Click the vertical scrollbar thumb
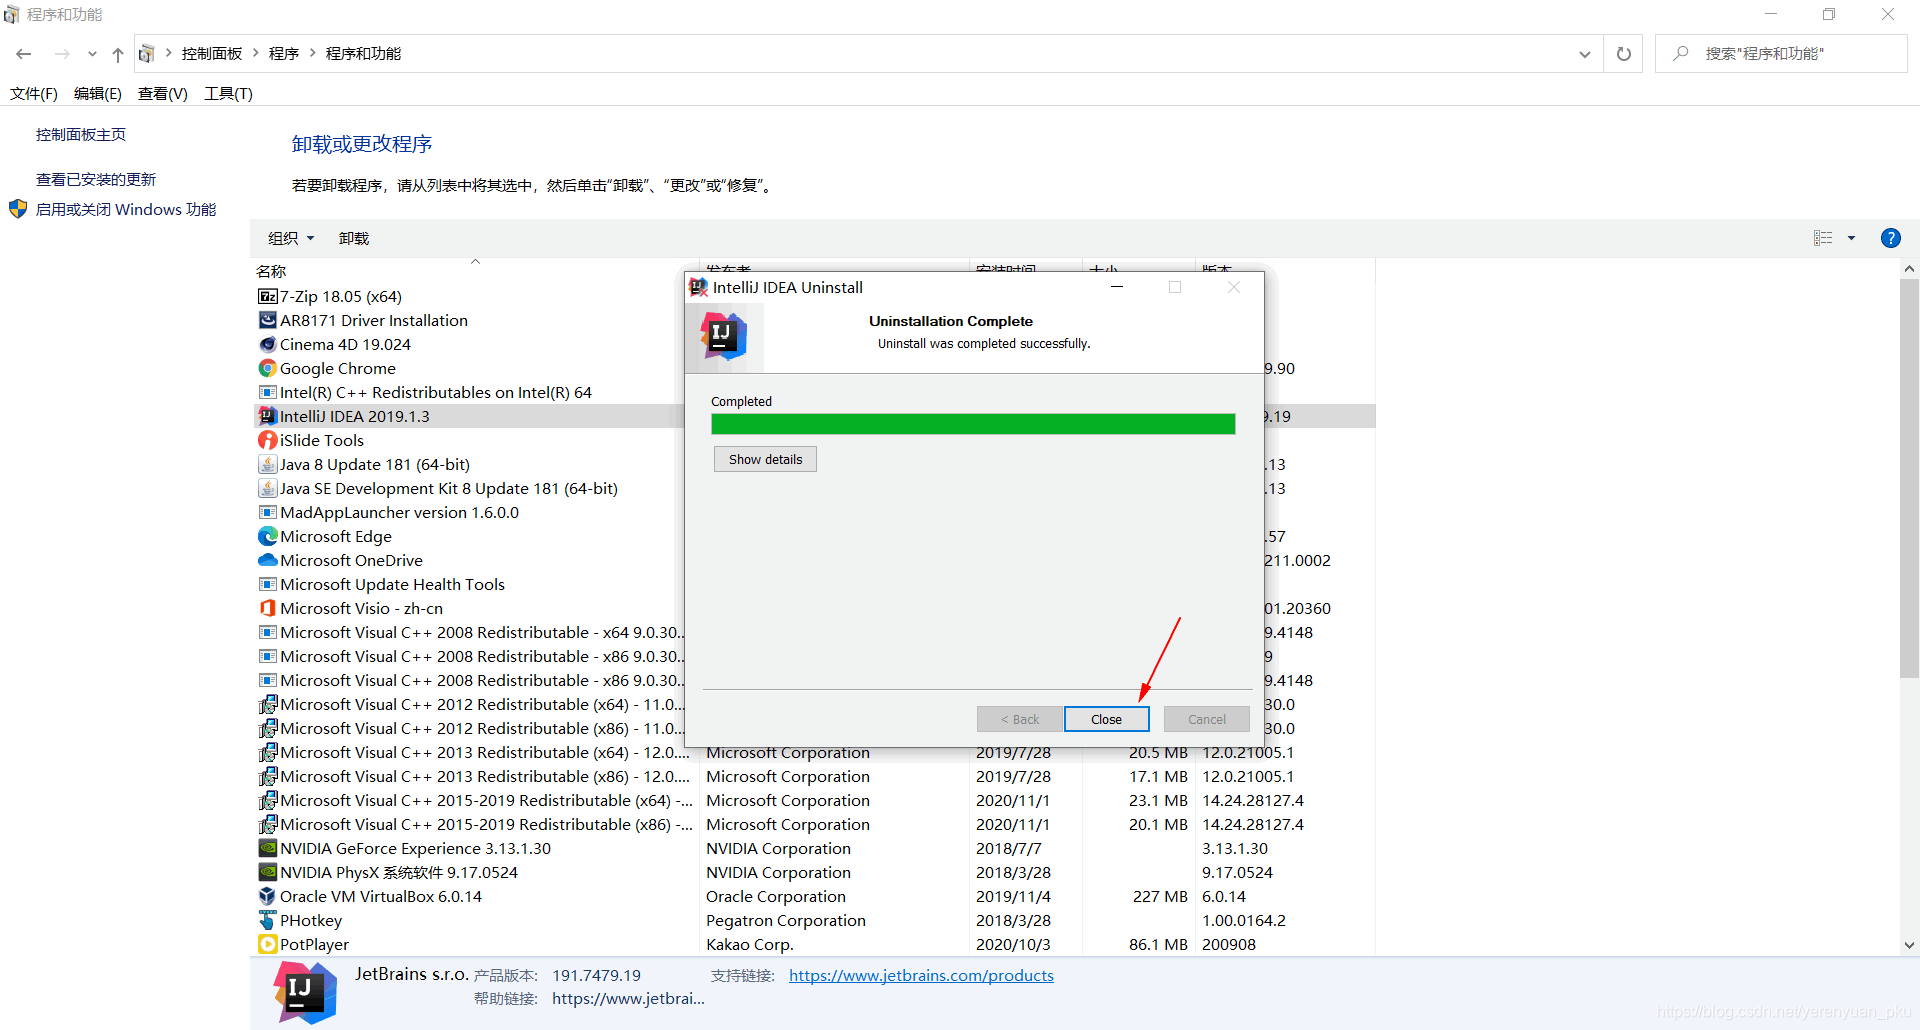This screenshot has width=1920, height=1030. pyautogui.click(x=1909, y=479)
